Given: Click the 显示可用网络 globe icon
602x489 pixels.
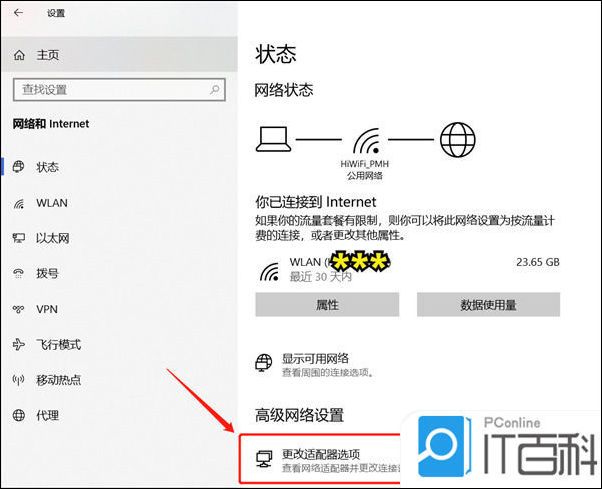Looking at the screenshot, I should pyautogui.click(x=264, y=363).
